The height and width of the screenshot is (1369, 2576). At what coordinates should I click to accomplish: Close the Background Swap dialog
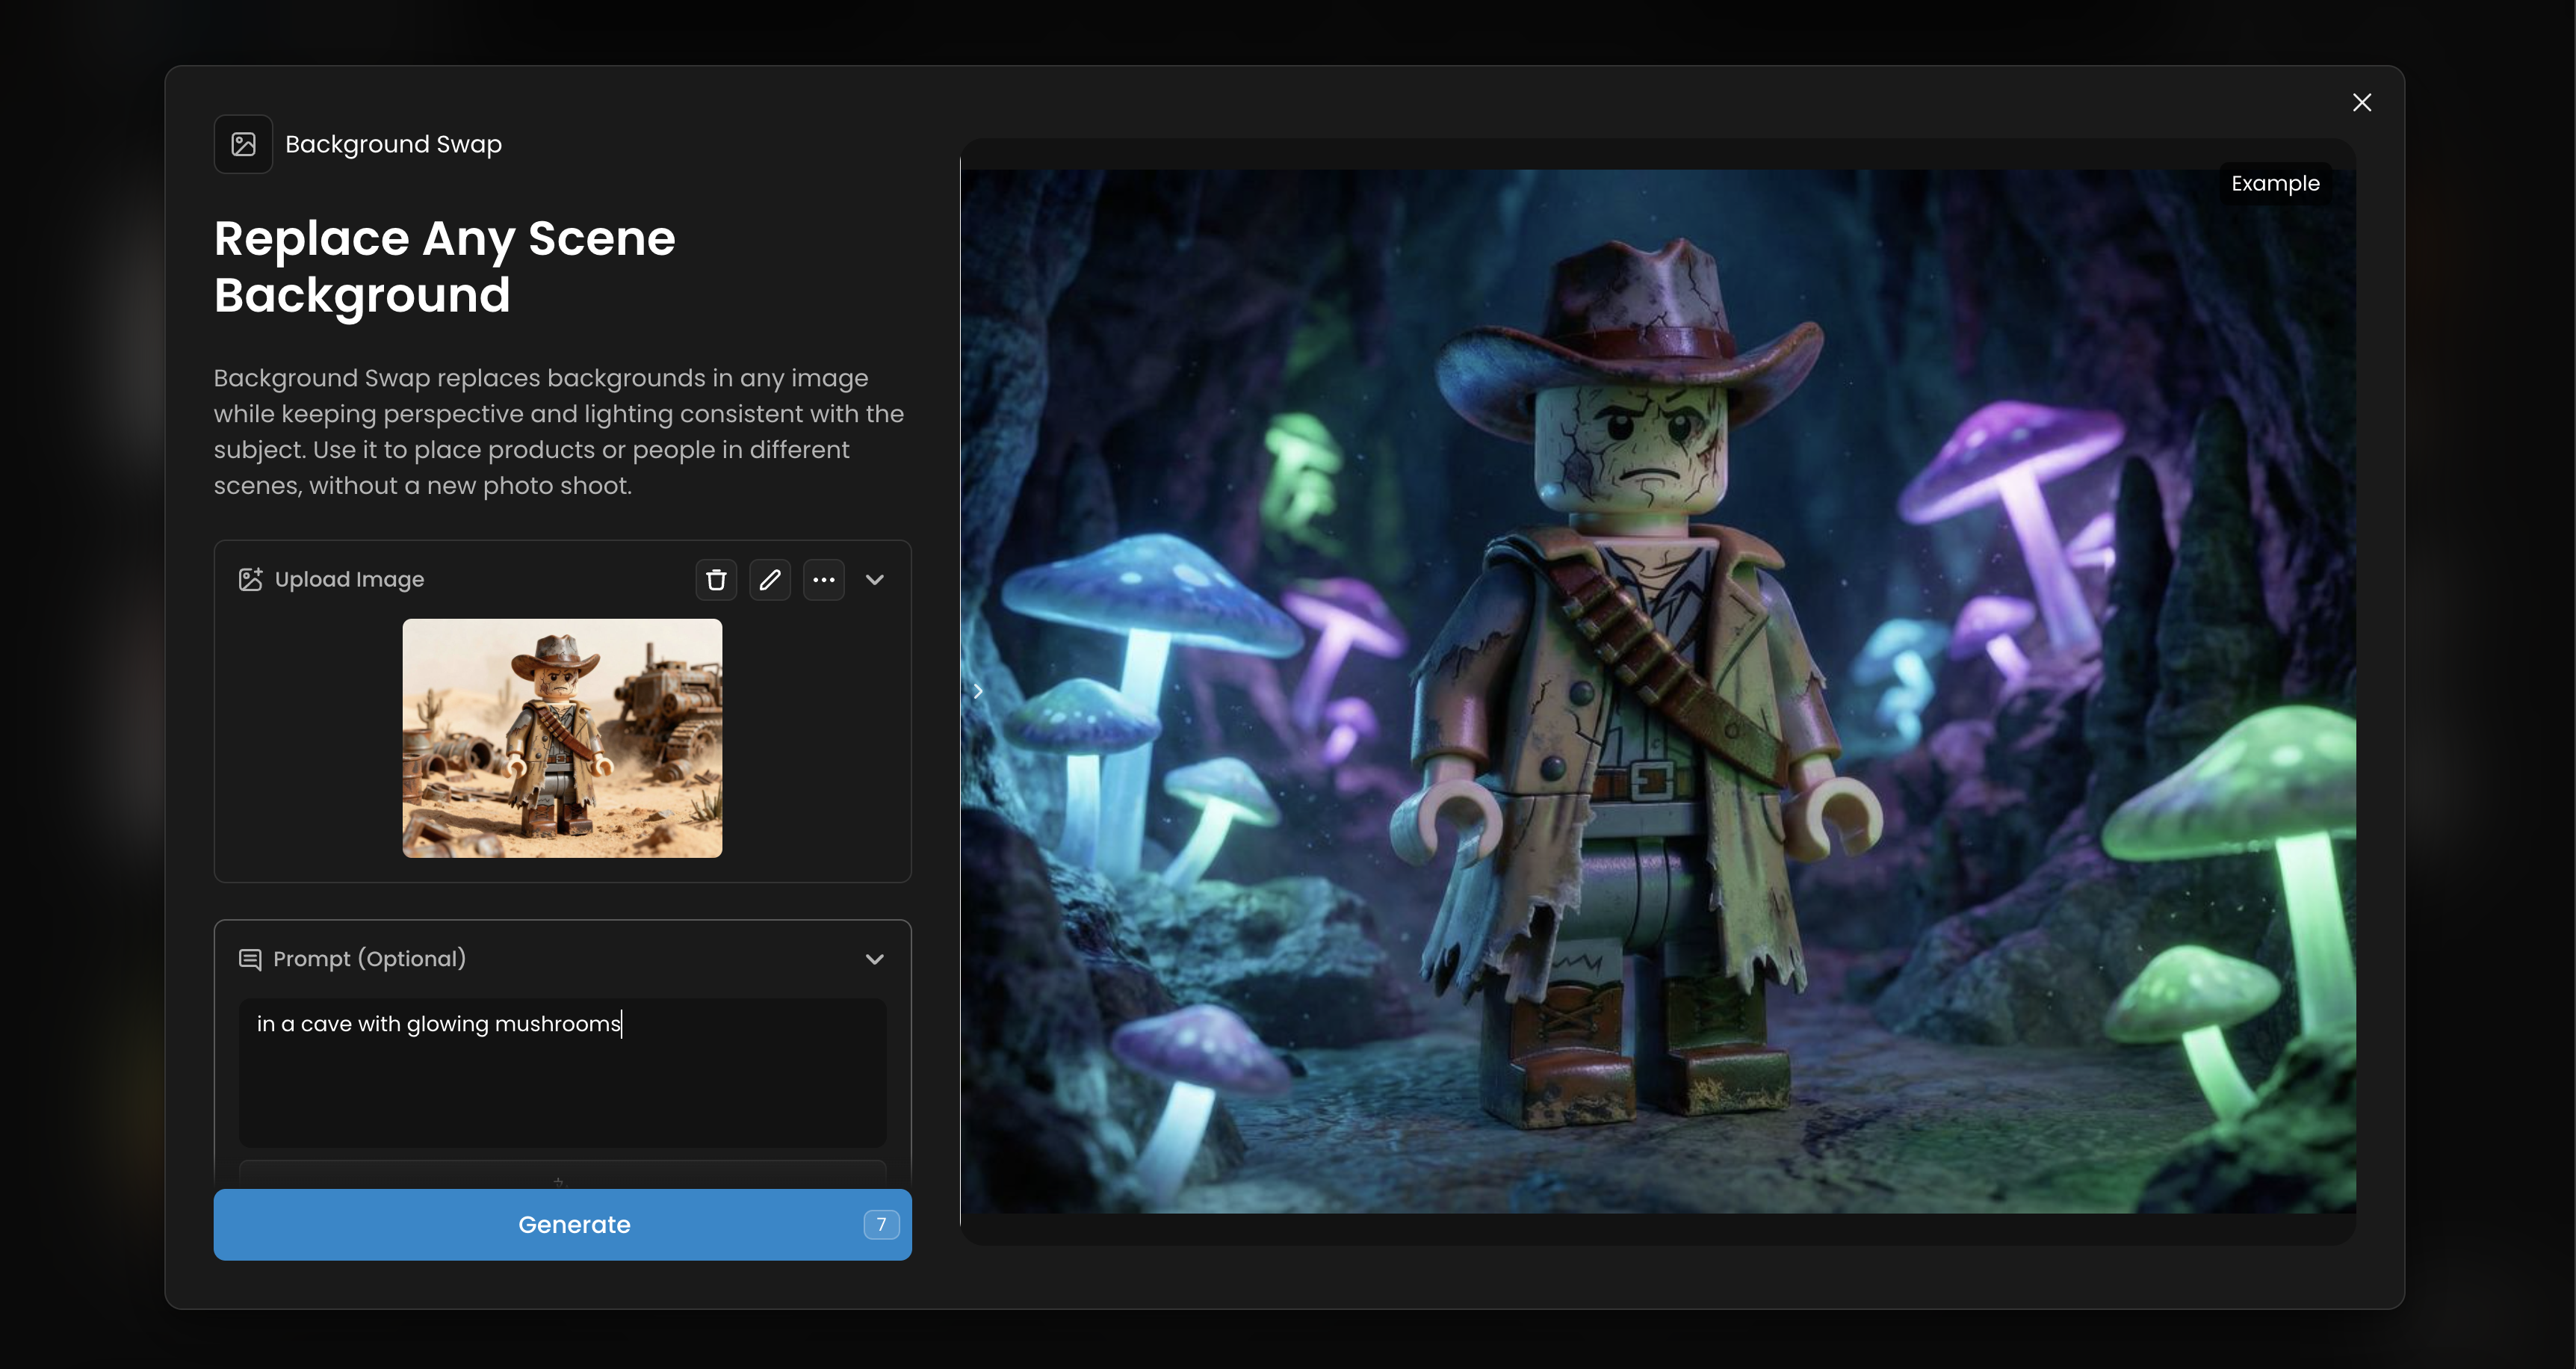tap(2361, 102)
